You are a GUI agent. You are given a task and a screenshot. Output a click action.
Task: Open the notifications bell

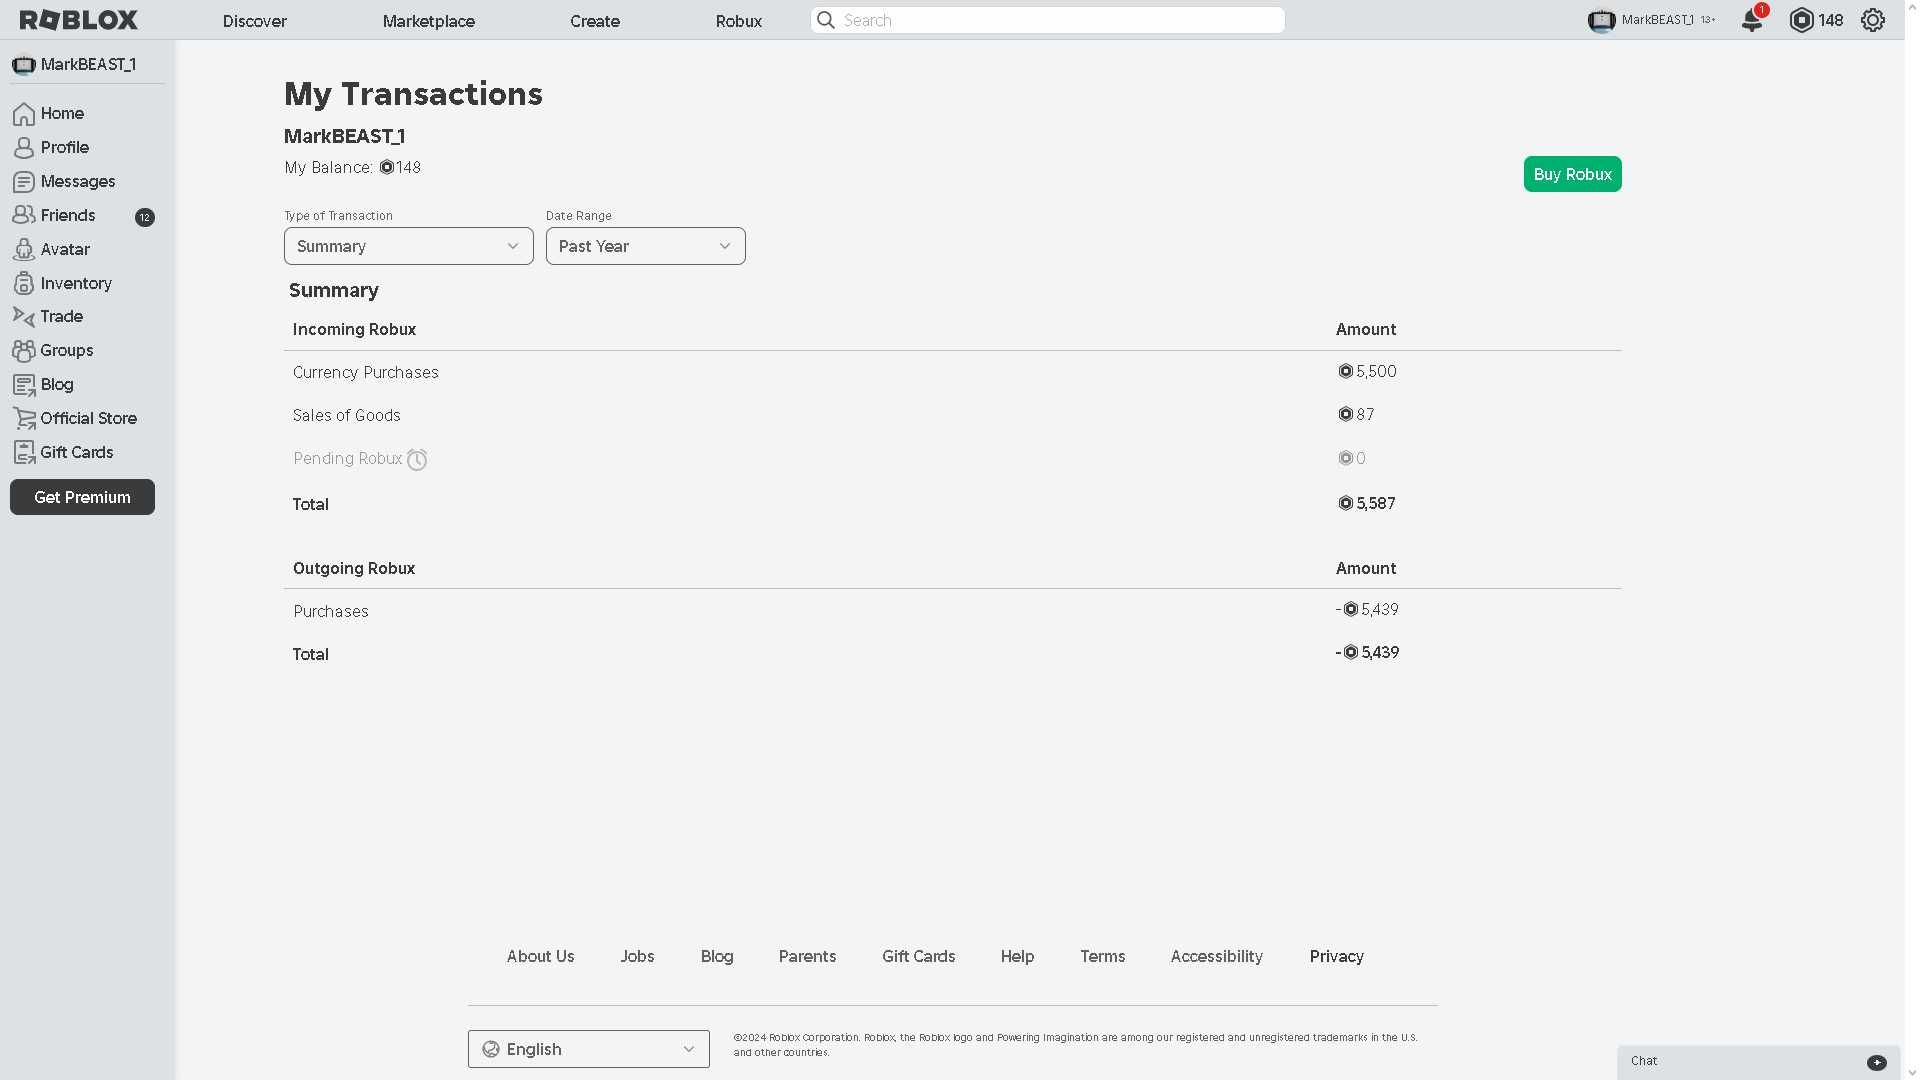[1752, 20]
